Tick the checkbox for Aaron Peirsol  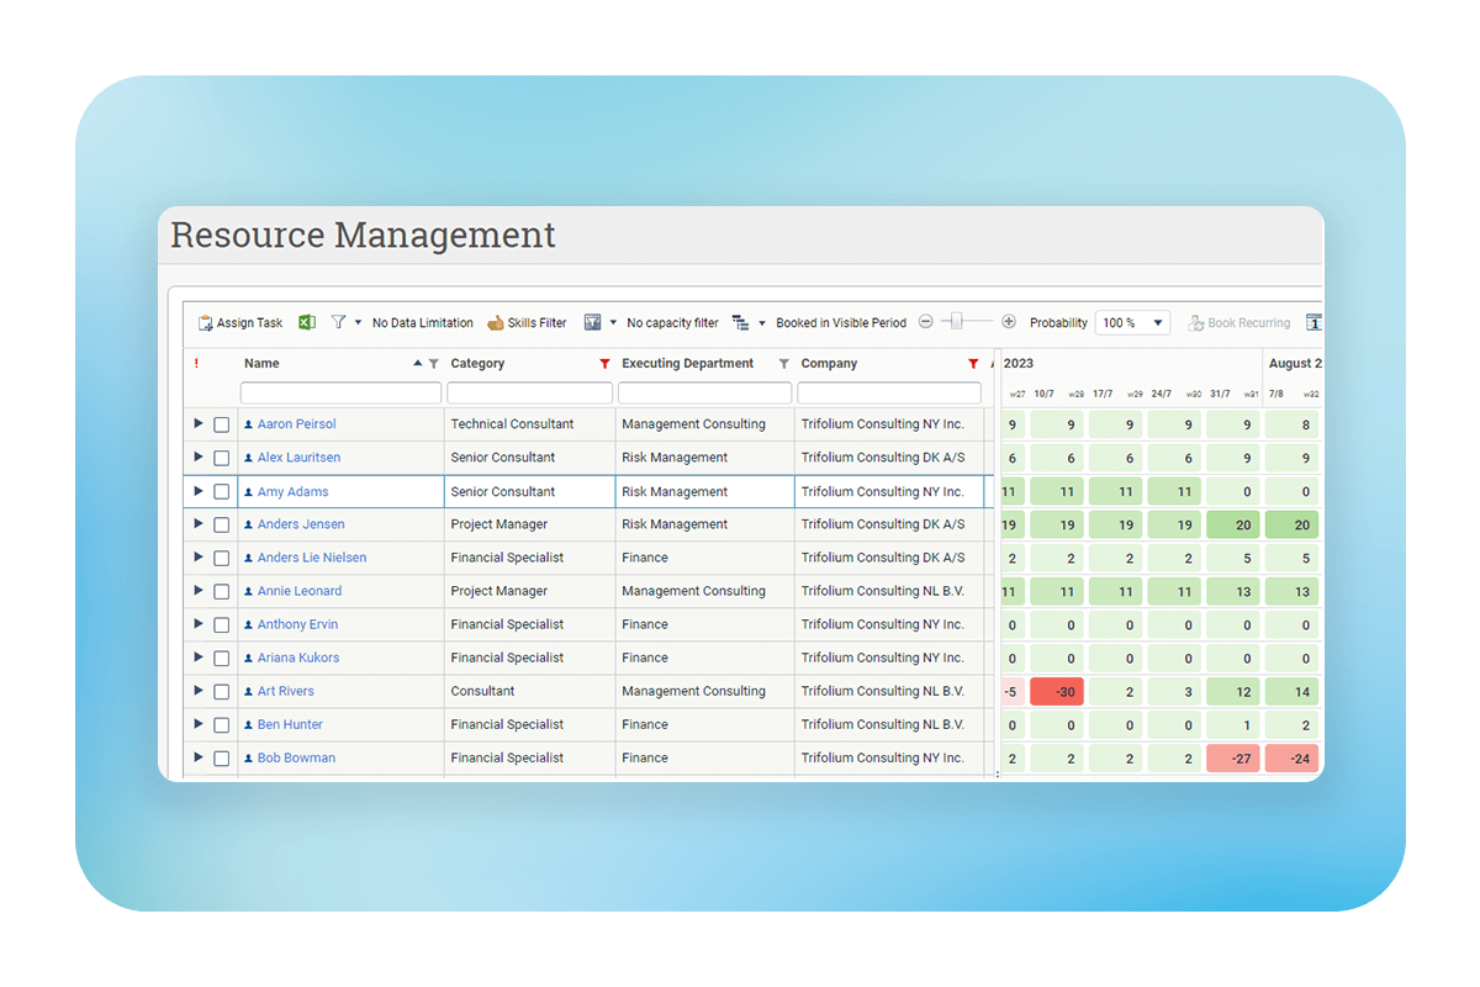click(222, 424)
